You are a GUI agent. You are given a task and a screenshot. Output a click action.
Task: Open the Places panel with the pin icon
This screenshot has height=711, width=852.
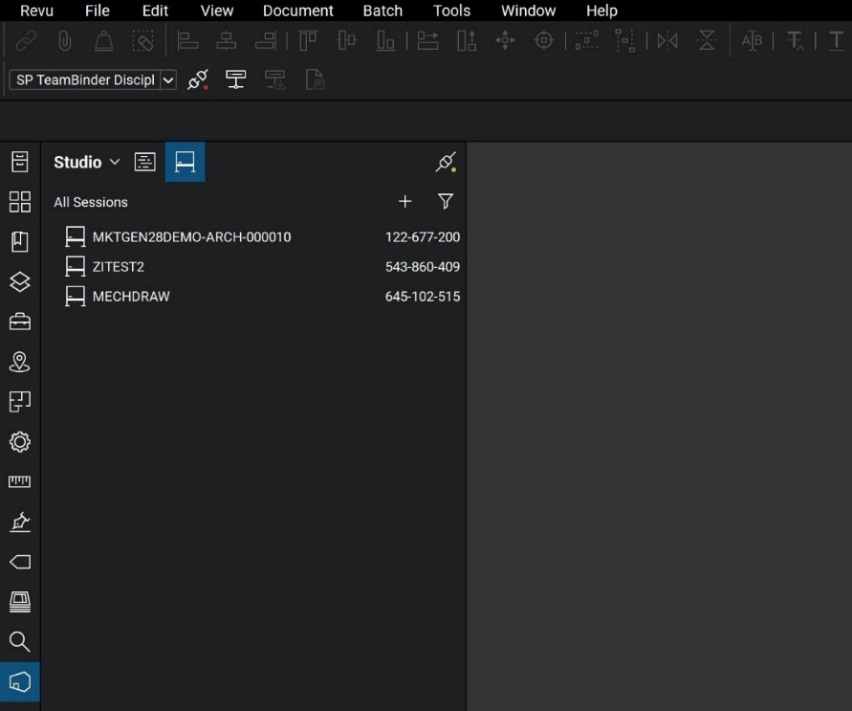click(x=20, y=362)
